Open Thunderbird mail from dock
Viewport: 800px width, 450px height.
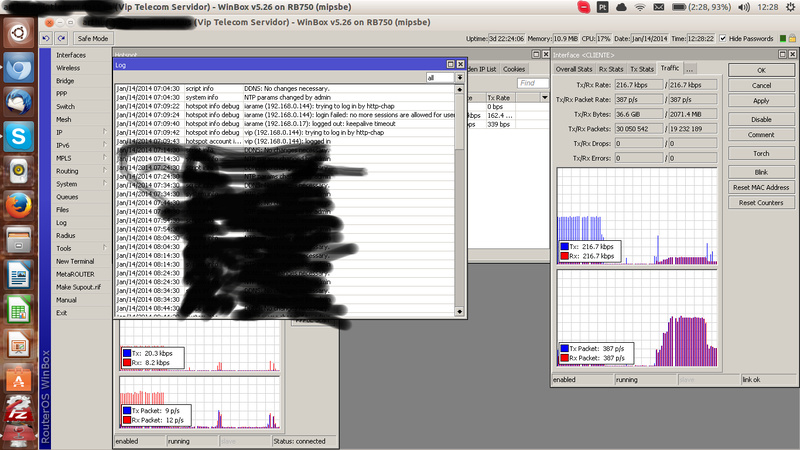pyautogui.click(x=18, y=102)
